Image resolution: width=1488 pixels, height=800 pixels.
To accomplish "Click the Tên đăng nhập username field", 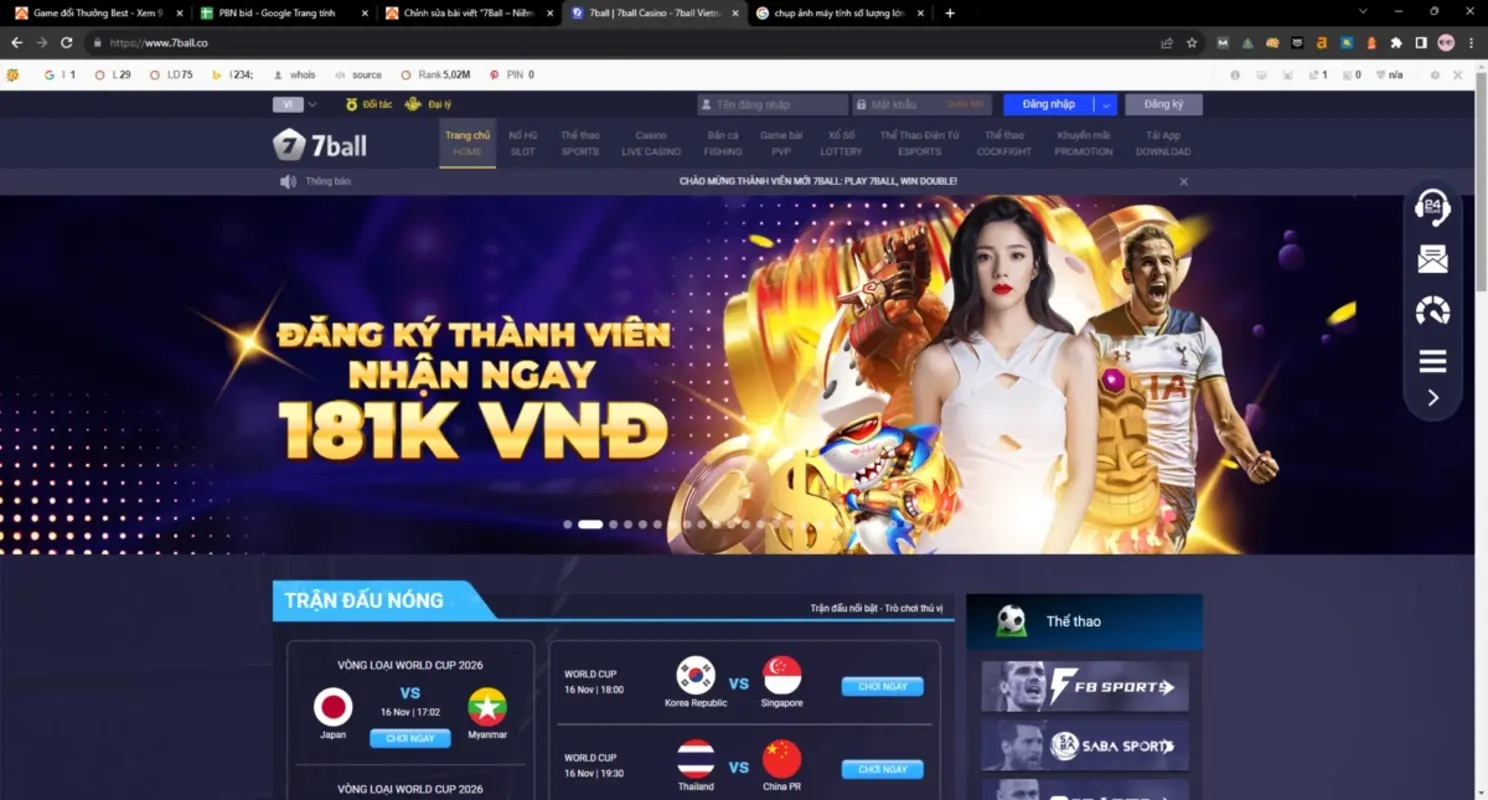I will click(773, 105).
